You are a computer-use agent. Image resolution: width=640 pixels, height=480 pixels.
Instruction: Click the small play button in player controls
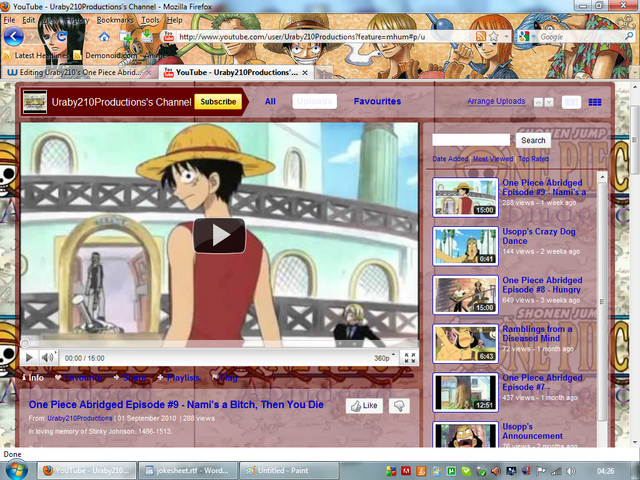(x=29, y=358)
